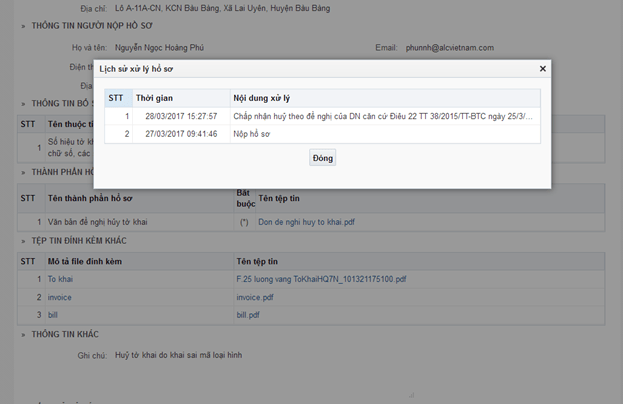The image size is (623, 404).
Task: Open Don de nghi huy to khai.pdf
Action: [306, 220]
